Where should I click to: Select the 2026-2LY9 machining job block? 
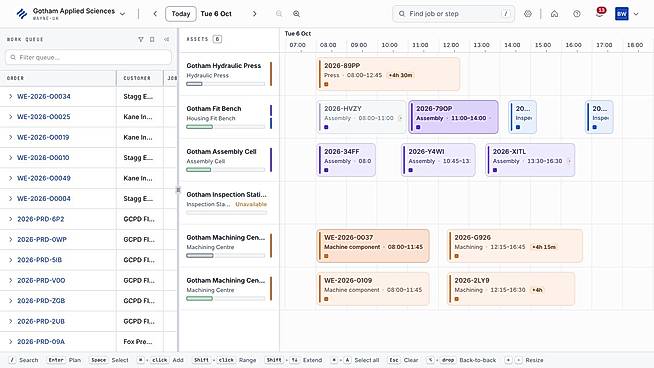point(511,289)
